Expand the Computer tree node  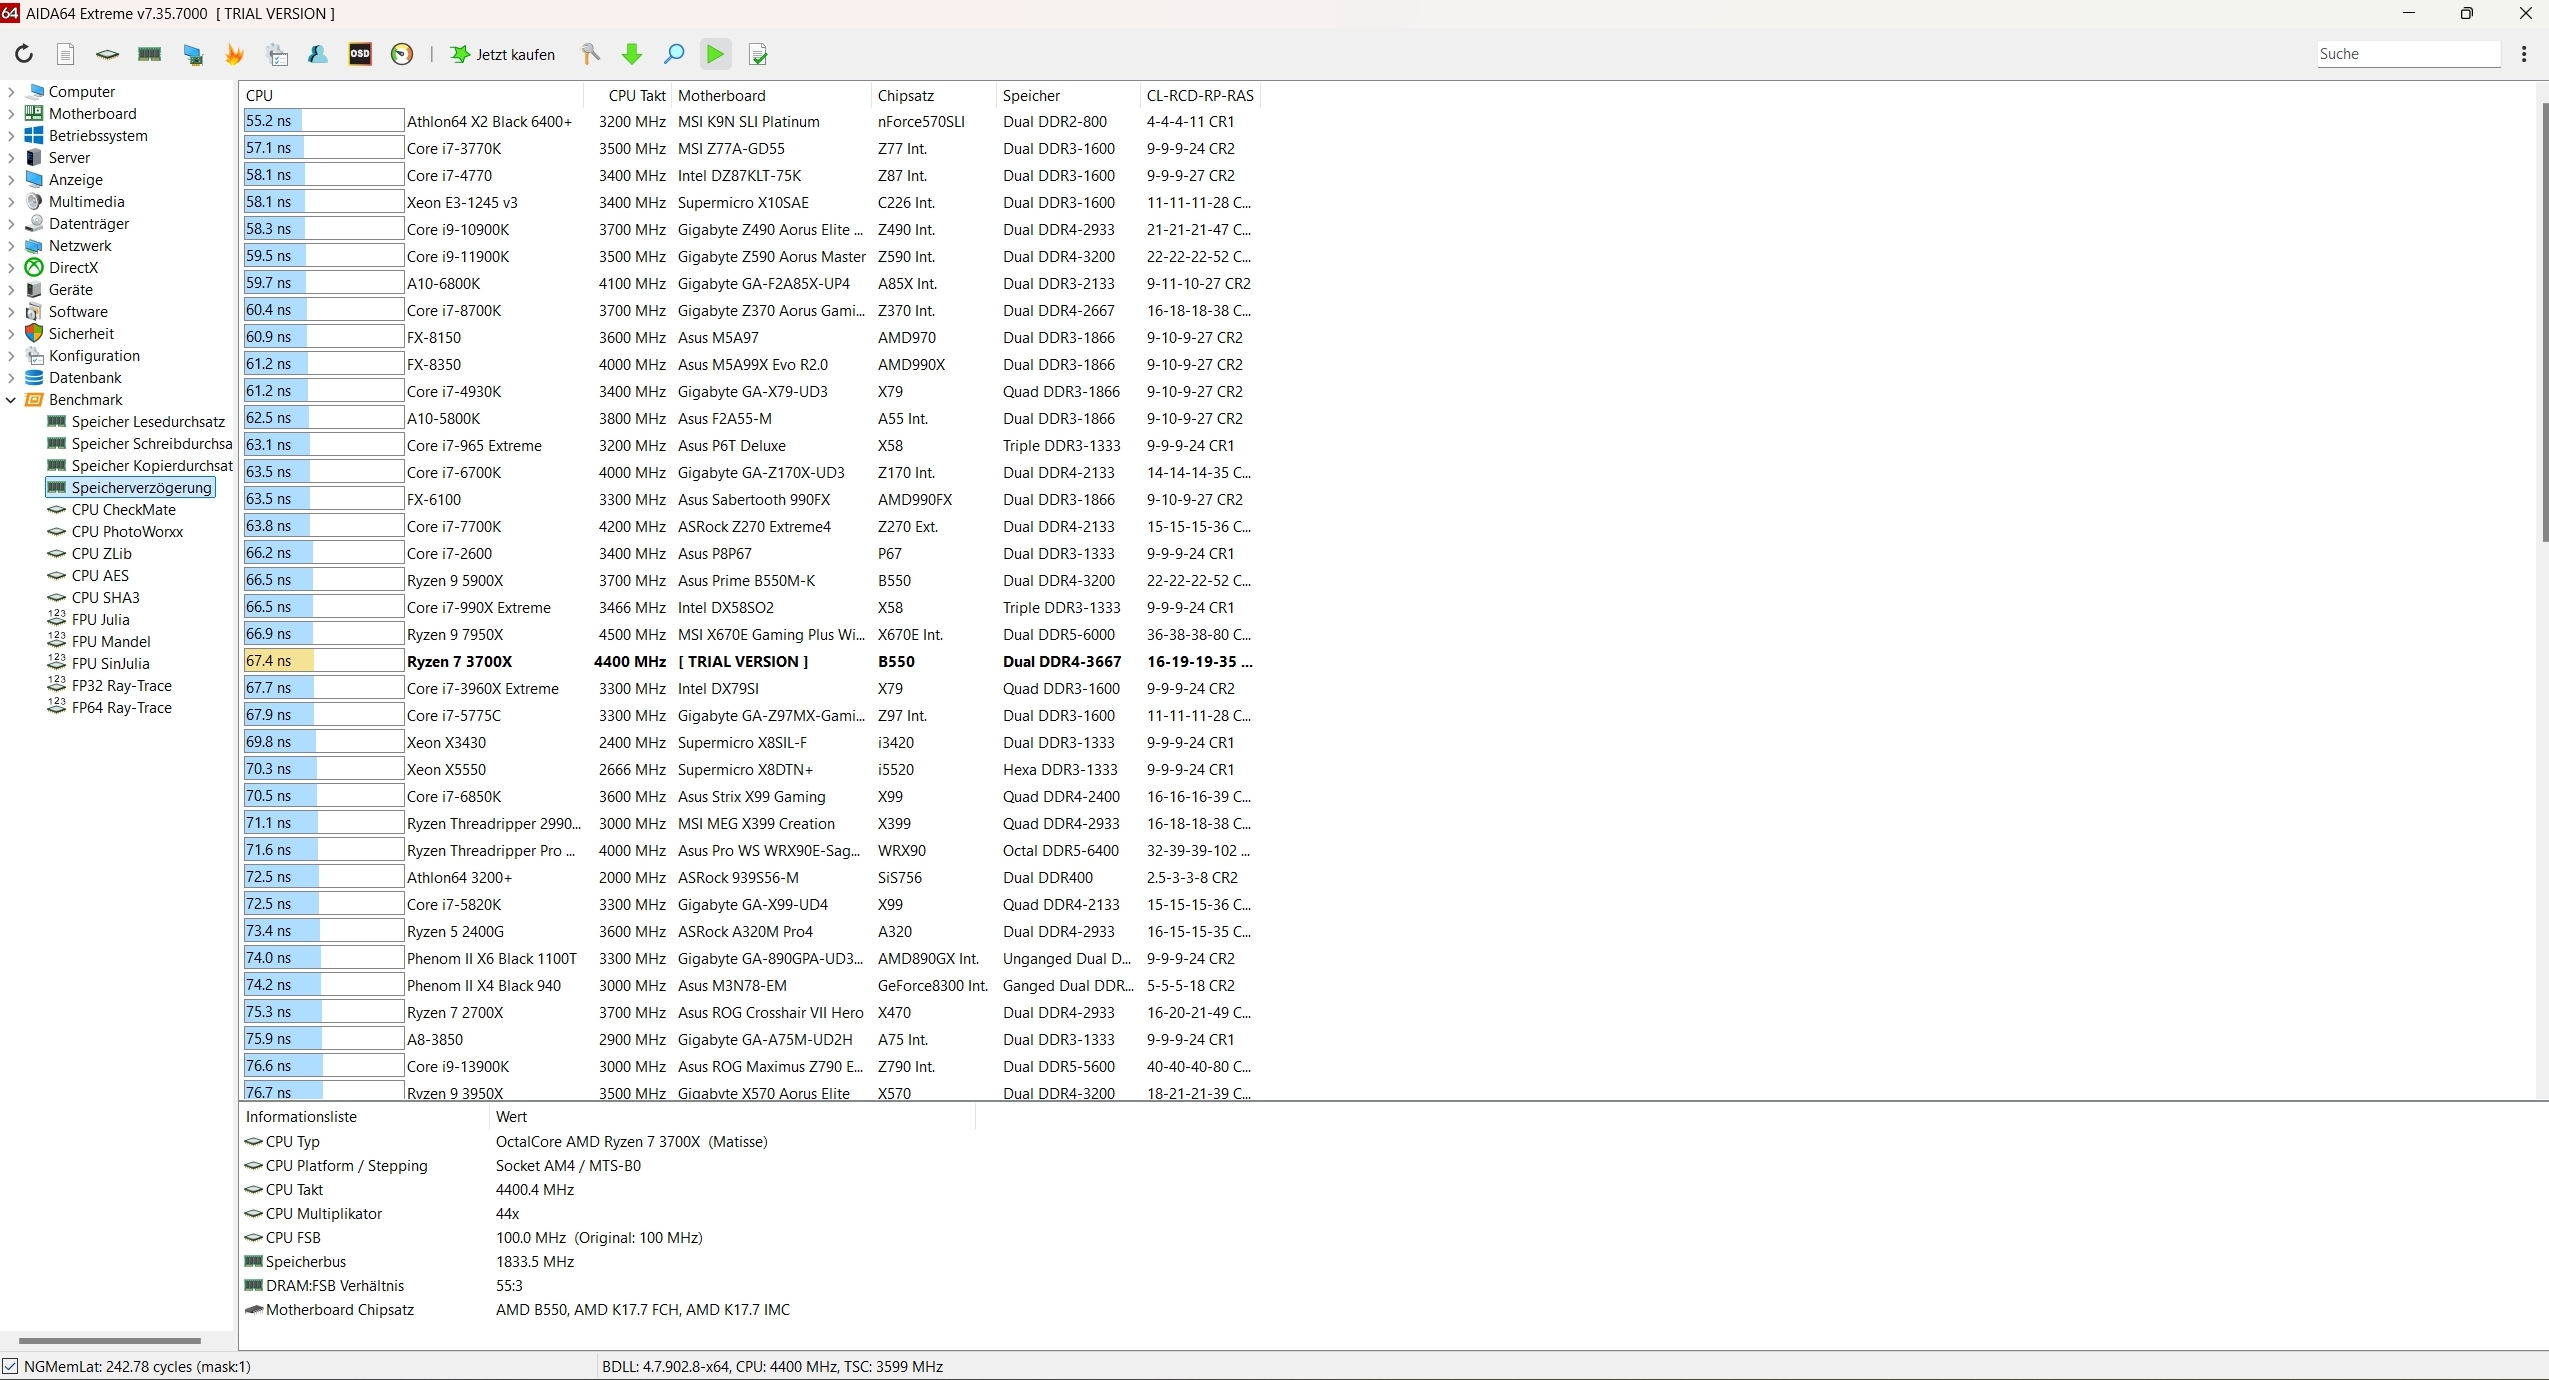click(x=11, y=92)
